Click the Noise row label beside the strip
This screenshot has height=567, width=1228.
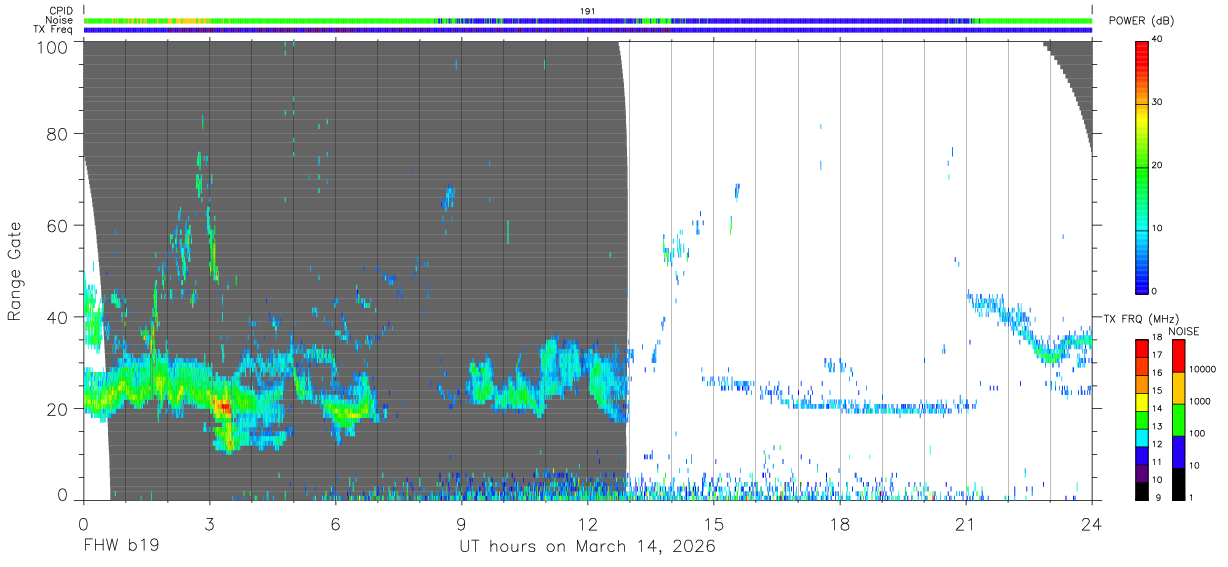click(60, 20)
